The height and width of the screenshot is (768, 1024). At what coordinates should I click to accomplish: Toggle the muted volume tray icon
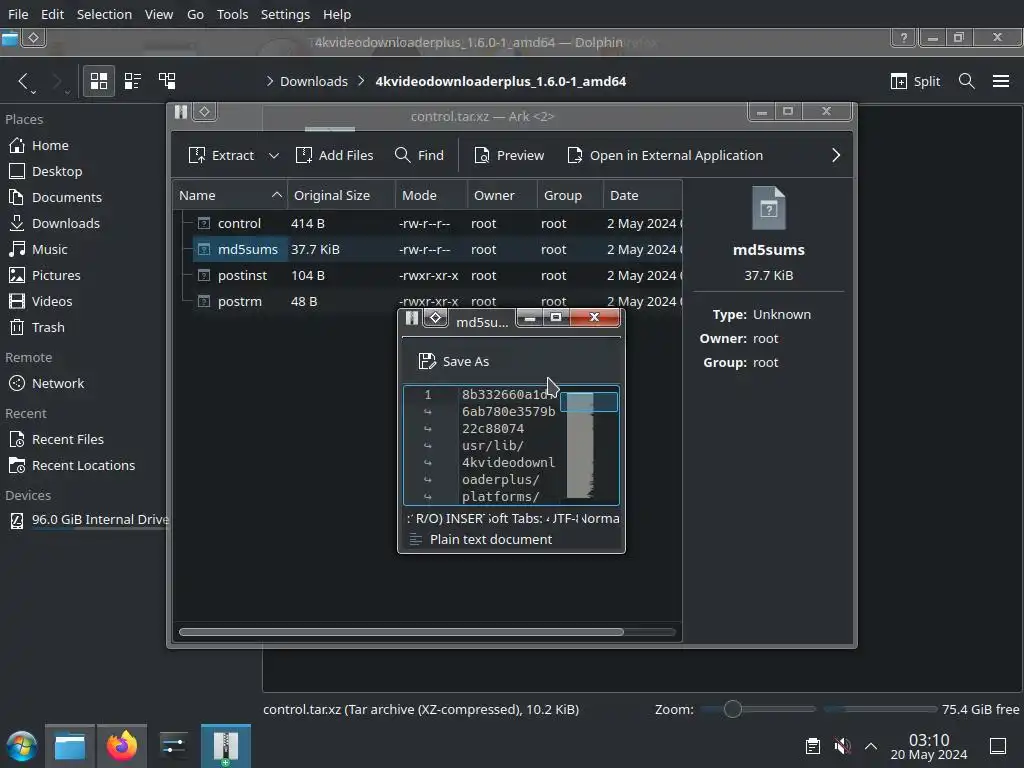(842, 746)
